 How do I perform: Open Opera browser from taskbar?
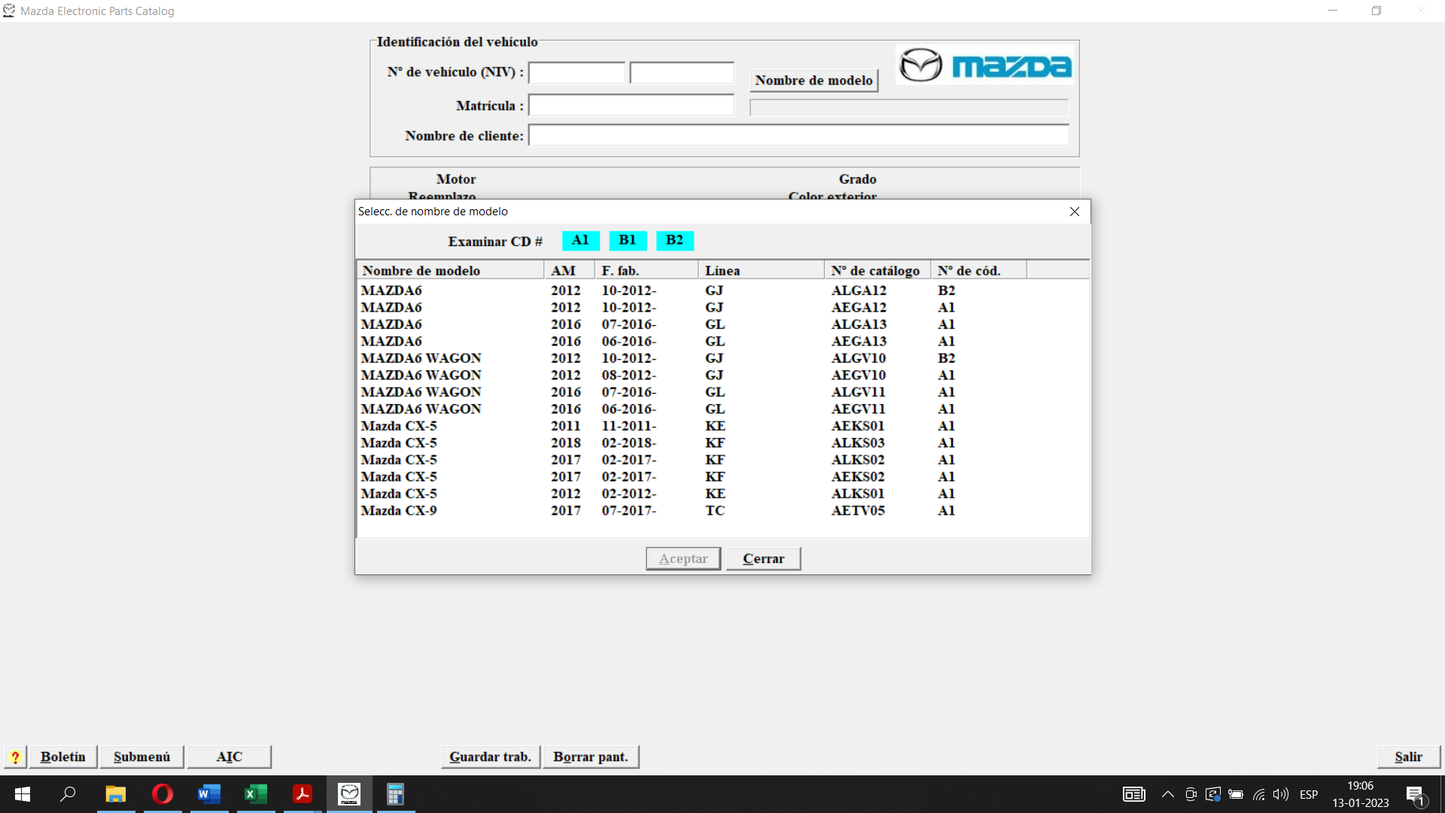(x=162, y=794)
